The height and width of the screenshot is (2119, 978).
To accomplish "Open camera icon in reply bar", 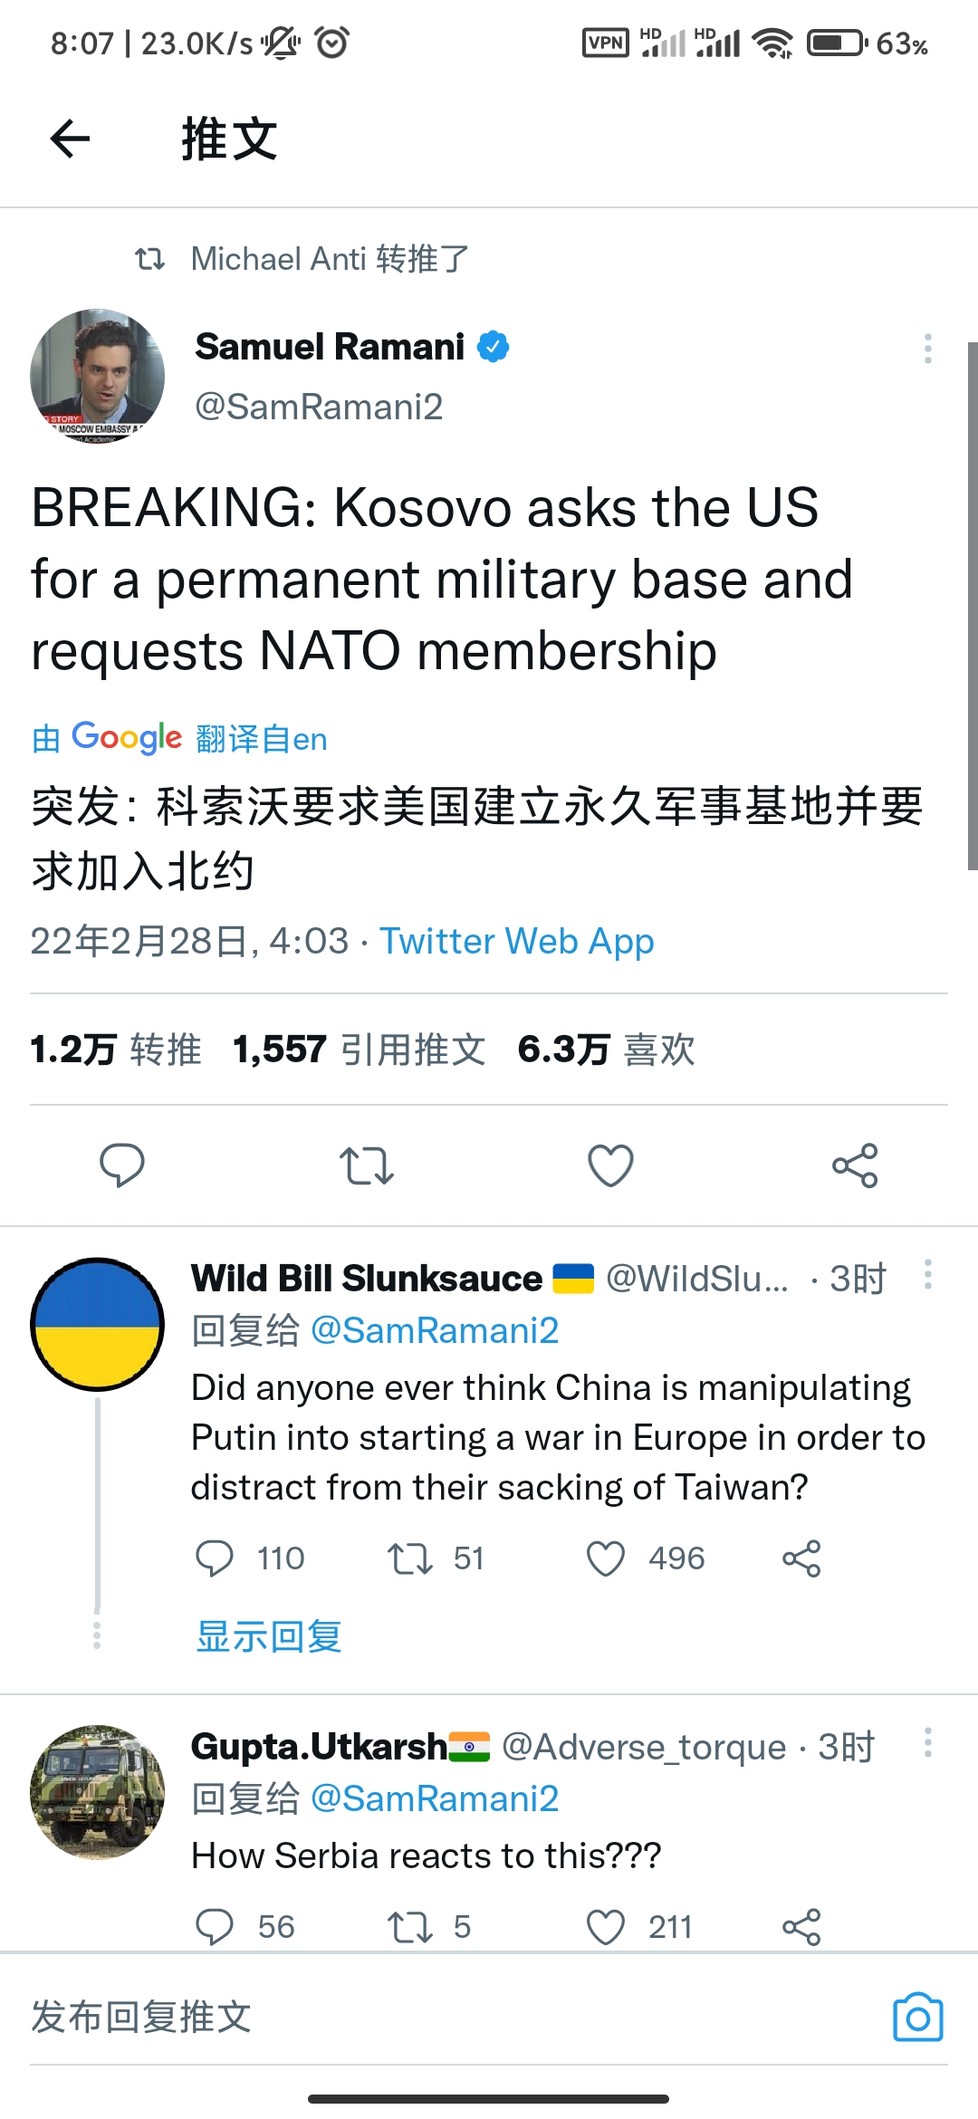I will click(x=917, y=2017).
